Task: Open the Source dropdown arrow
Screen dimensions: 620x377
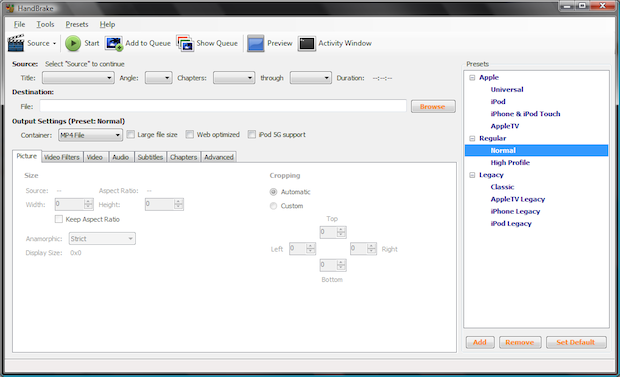Action: (x=55, y=44)
